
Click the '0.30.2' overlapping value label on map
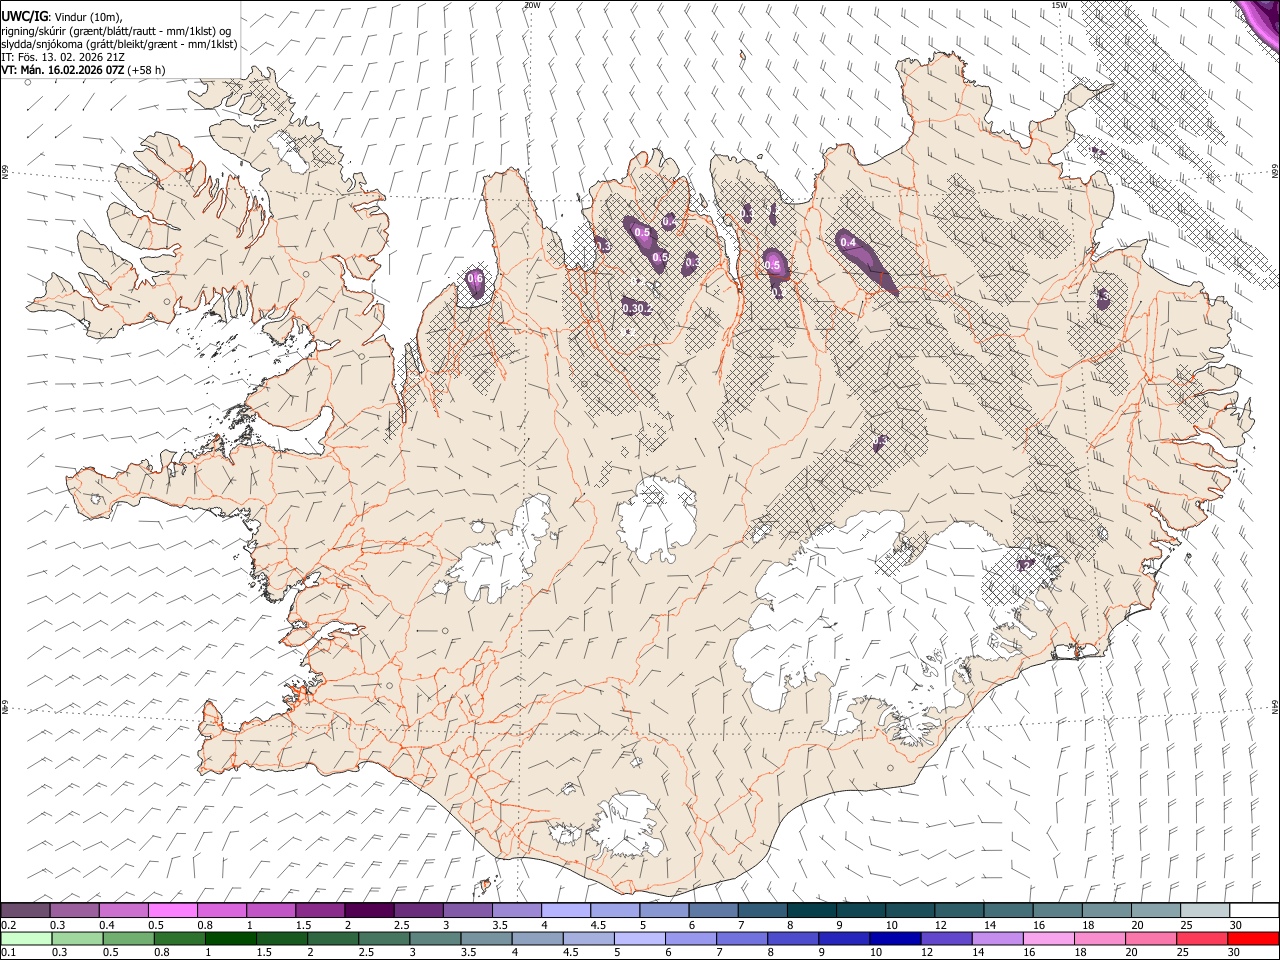coord(637,309)
